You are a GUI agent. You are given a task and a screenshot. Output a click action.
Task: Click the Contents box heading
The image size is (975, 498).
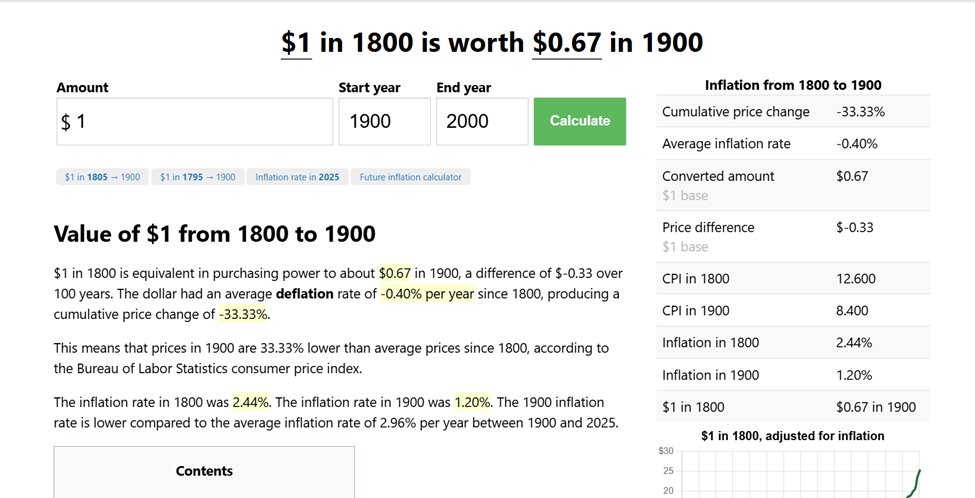(x=204, y=471)
